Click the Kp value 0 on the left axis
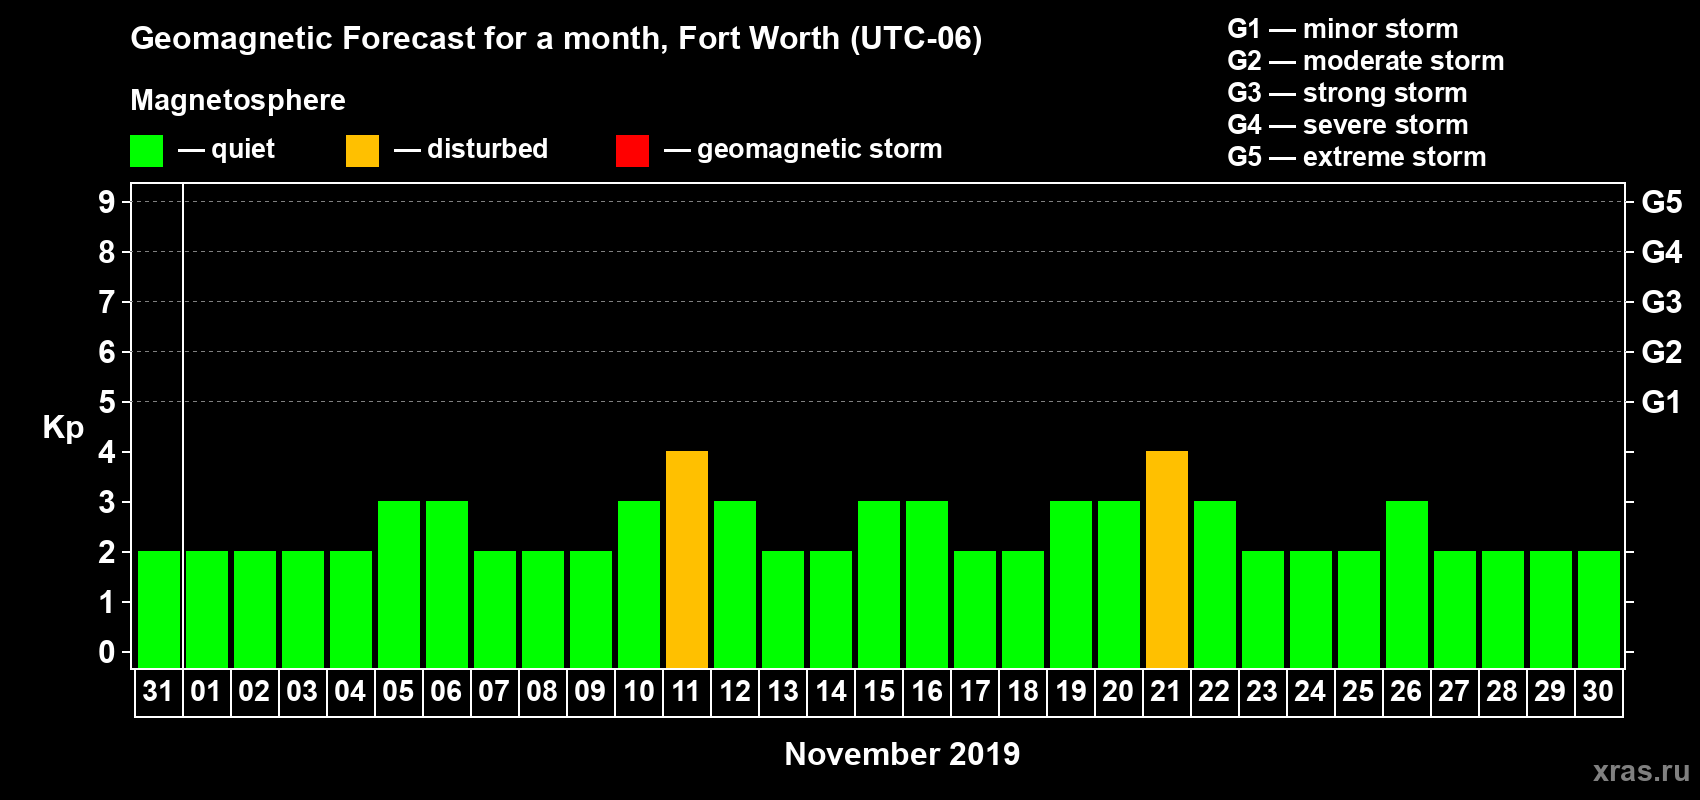Screen dimensions: 1700x800 pos(107,652)
